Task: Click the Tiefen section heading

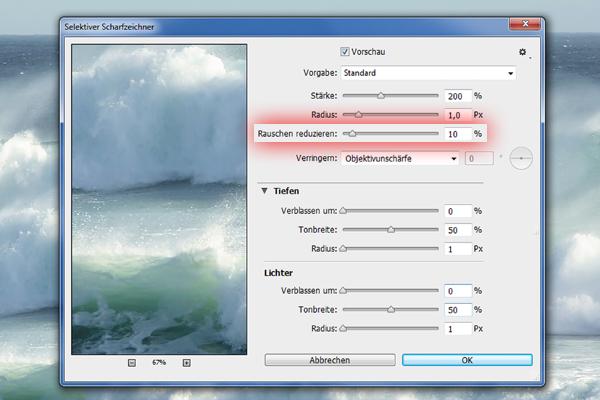Action: point(286,191)
